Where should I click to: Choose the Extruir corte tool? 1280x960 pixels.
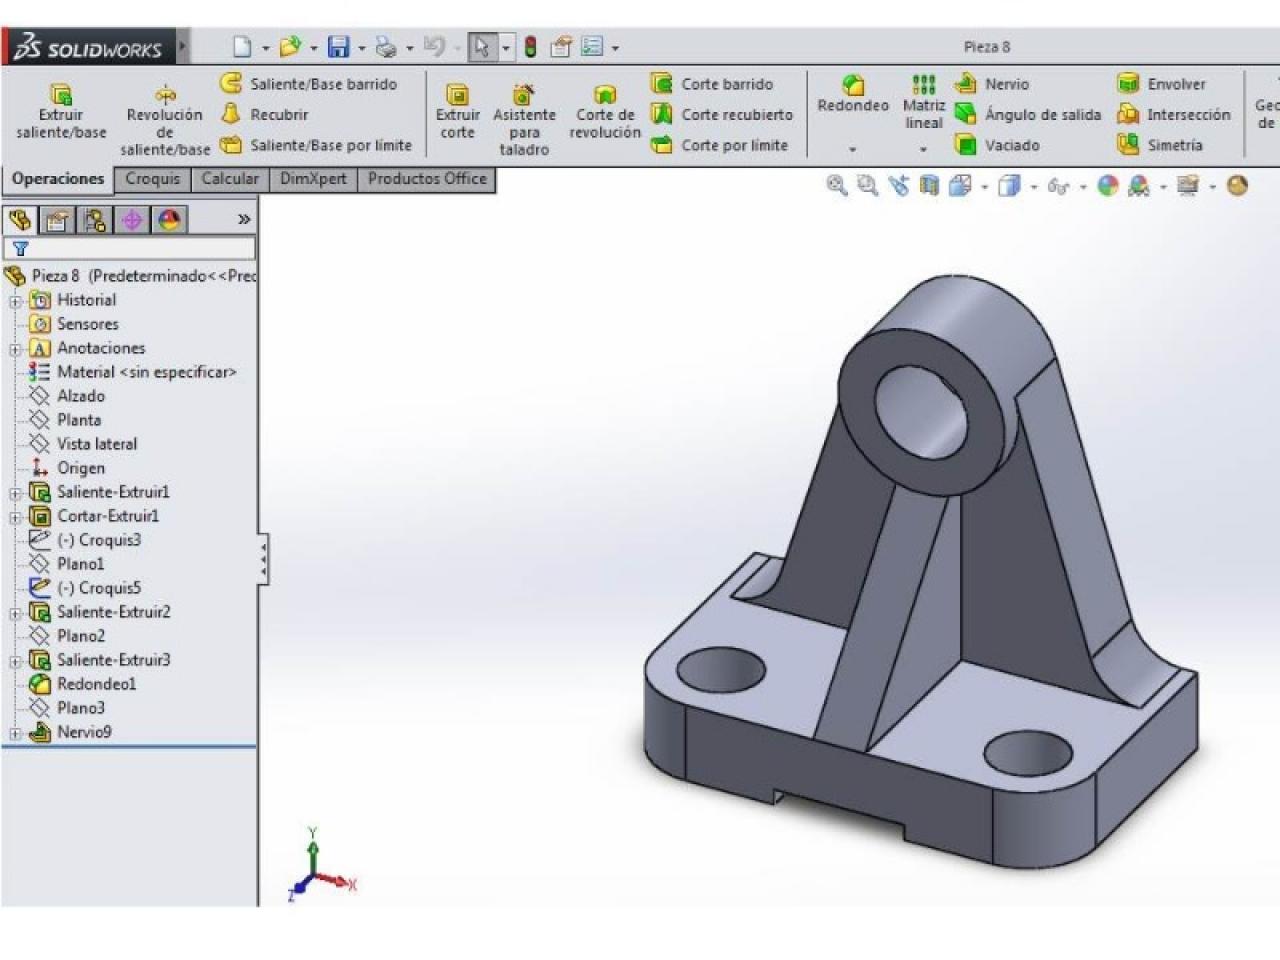coord(457,113)
